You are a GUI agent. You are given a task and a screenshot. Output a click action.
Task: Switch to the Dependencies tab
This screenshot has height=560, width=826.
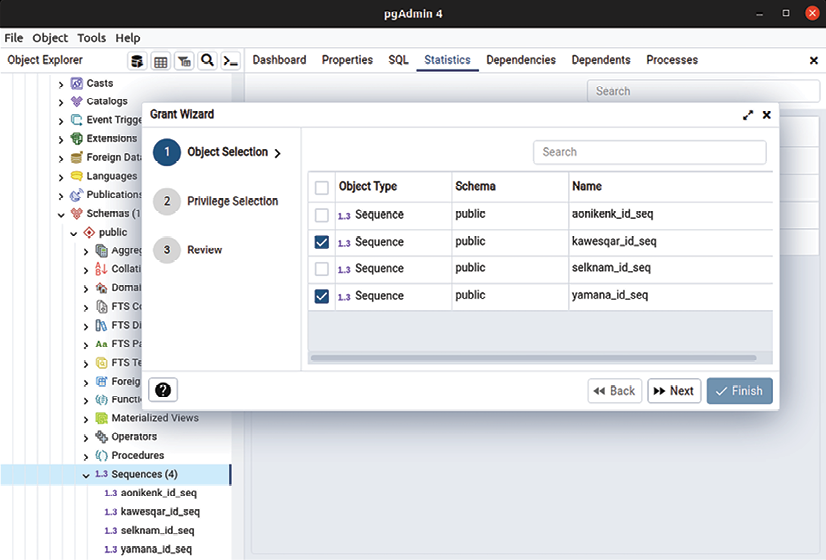point(521,60)
